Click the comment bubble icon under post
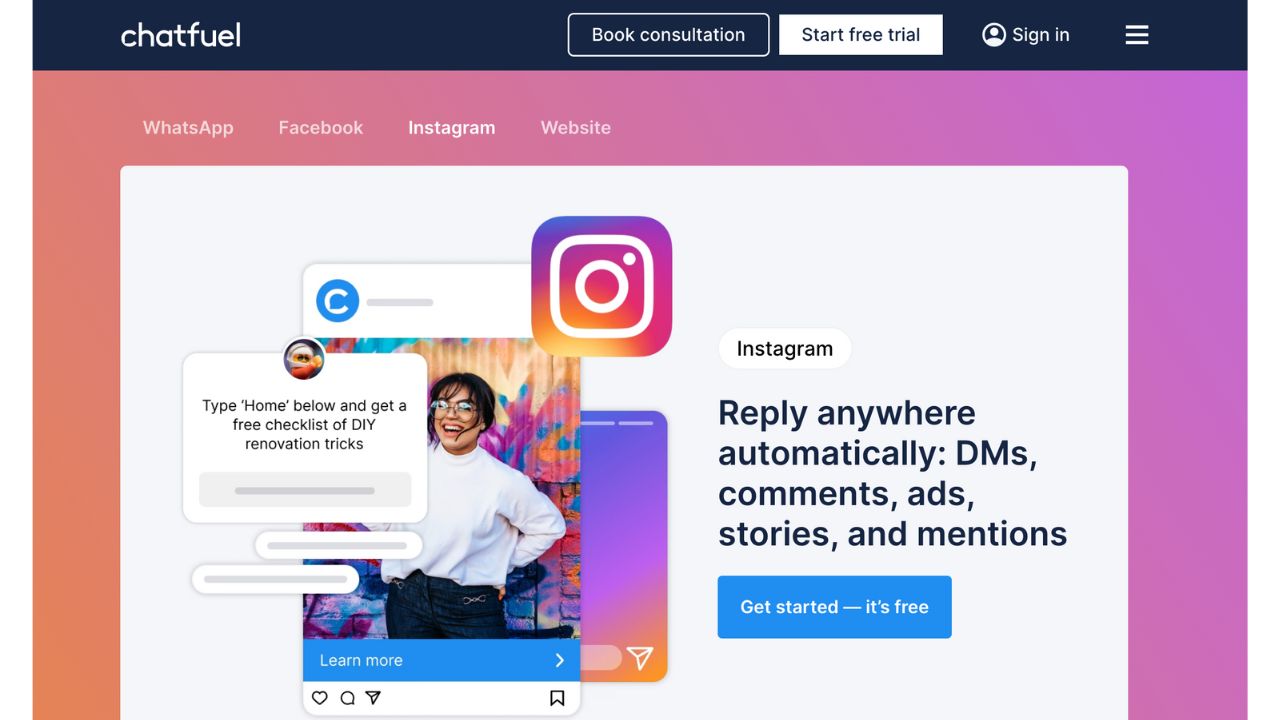 (347, 698)
